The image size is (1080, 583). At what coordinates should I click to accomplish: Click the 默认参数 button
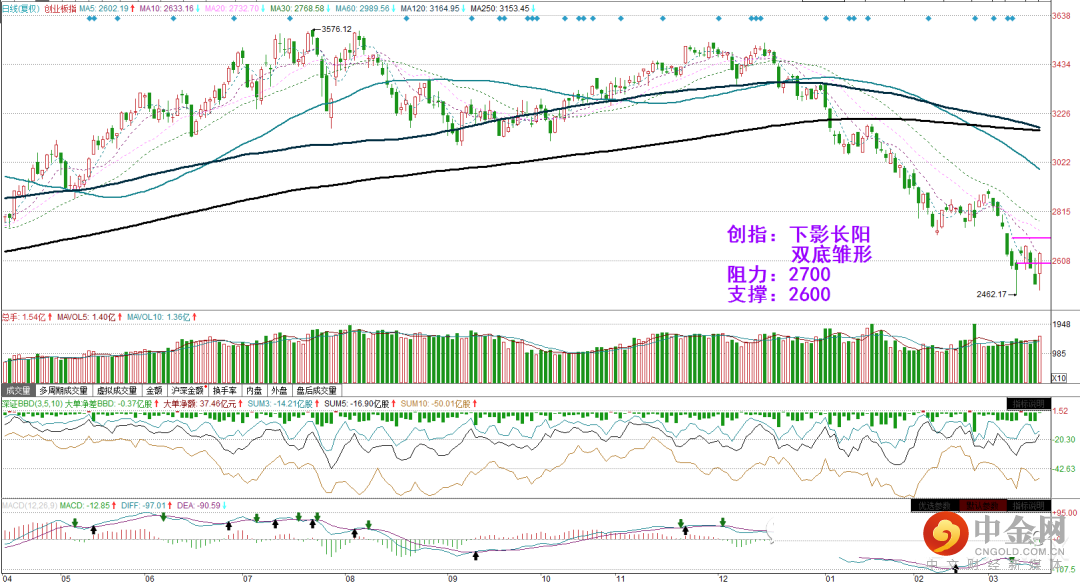coord(982,506)
